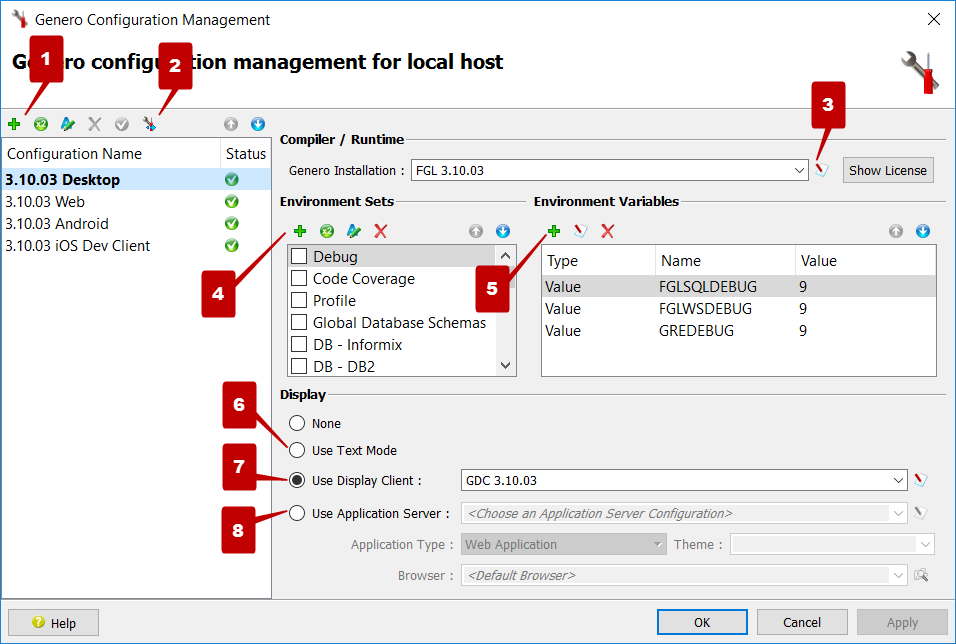Move environment set down
This screenshot has height=644, width=956.
click(503, 231)
